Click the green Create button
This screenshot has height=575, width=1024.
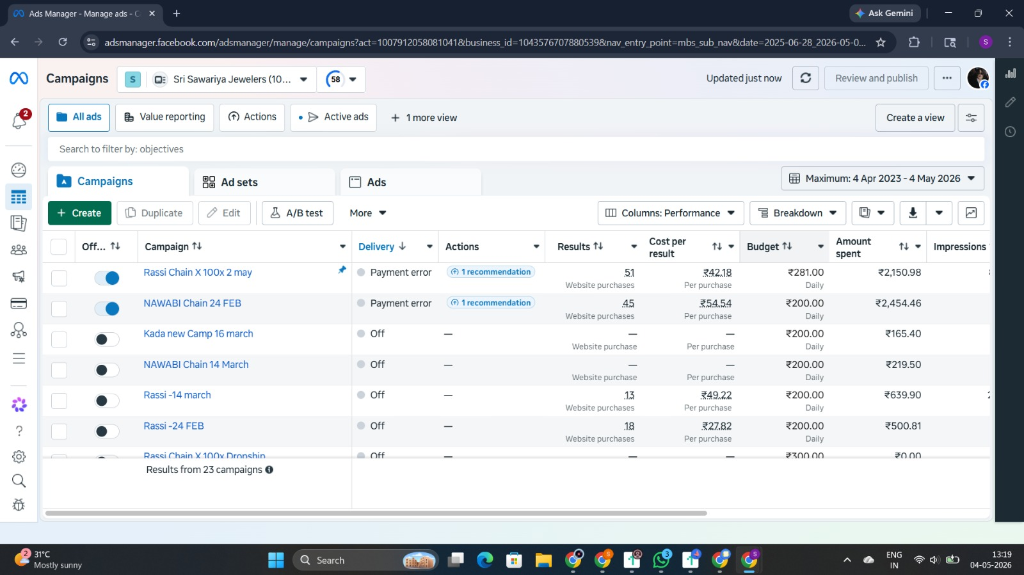[80, 213]
